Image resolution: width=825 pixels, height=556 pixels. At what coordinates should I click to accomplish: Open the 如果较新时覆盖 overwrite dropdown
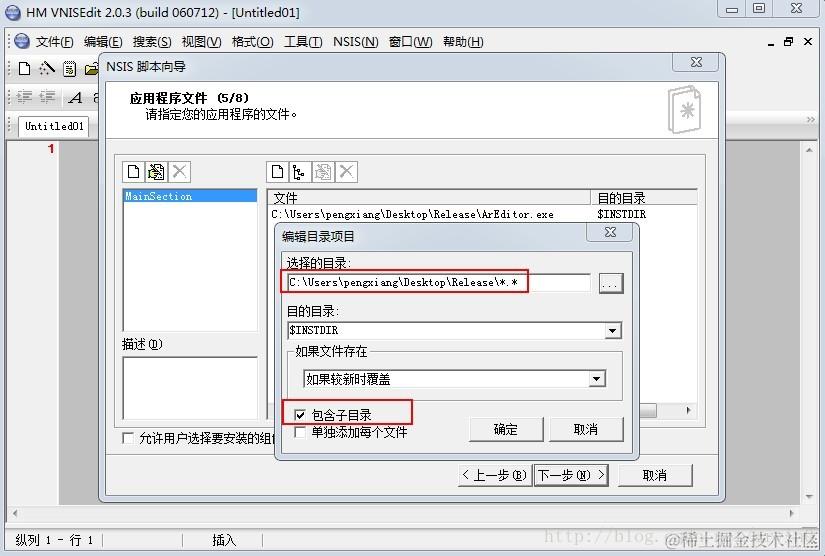pos(597,379)
